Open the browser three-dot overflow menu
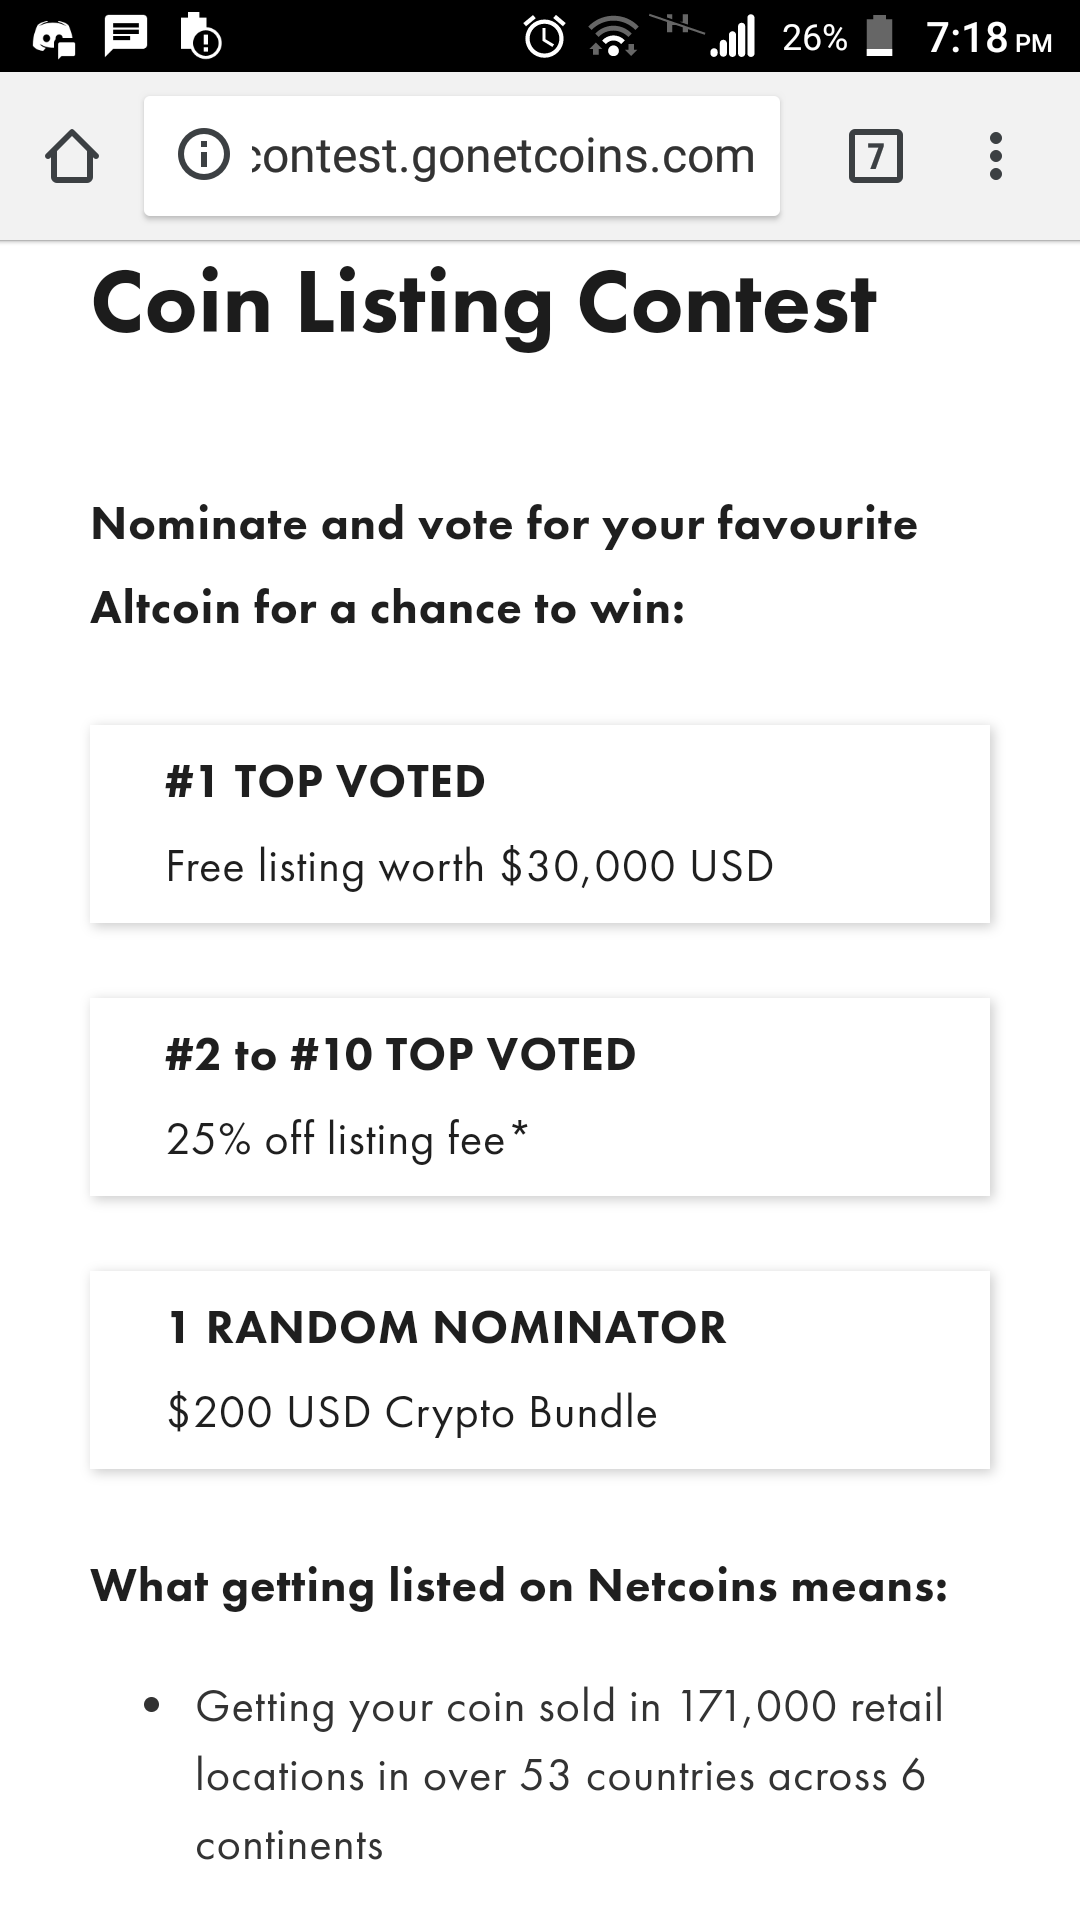1080x1920 pixels. click(x=995, y=157)
